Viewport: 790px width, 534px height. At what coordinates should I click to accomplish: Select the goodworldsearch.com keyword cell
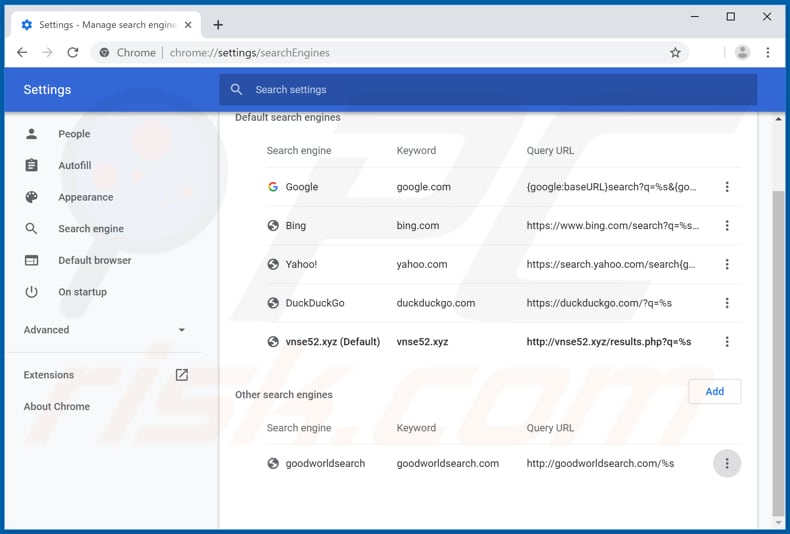click(x=447, y=463)
